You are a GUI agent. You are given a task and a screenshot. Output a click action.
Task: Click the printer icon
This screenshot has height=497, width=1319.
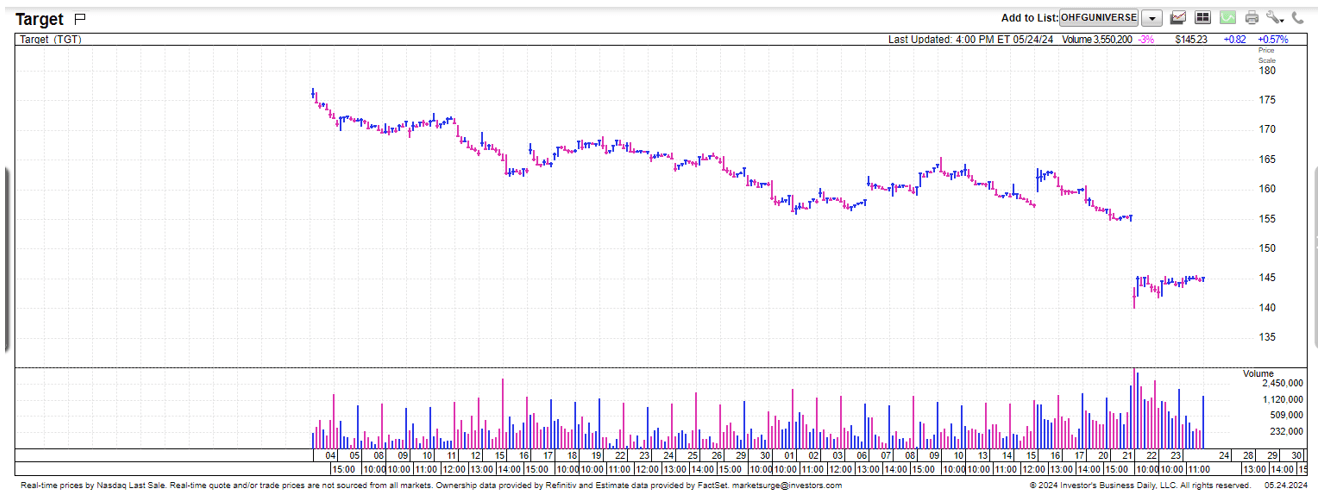pyautogui.click(x=1251, y=18)
